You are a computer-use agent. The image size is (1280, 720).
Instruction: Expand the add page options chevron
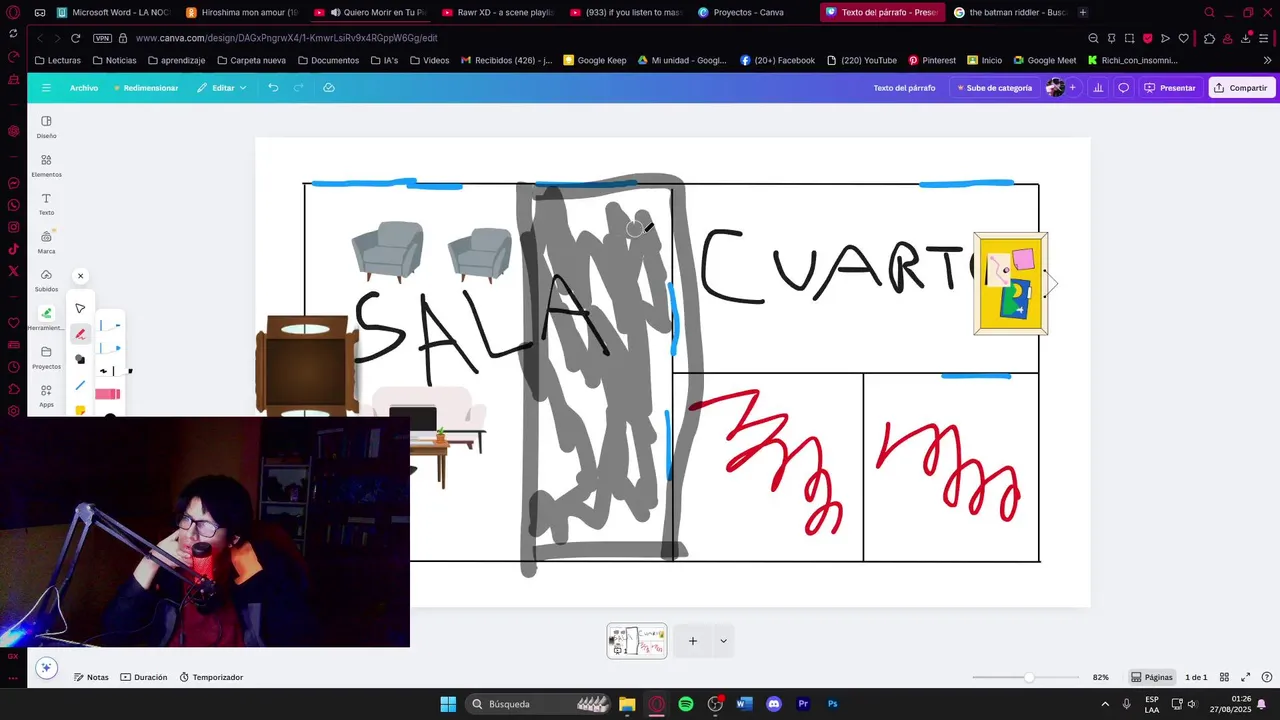click(x=723, y=641)
